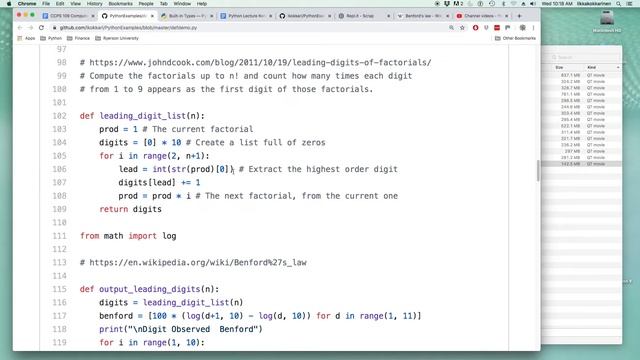This screenshot has height=360, width=640.
Task: Click the Time Machine clock icon in menu bar
Action: pyautogui.click(x=492, y=4)
